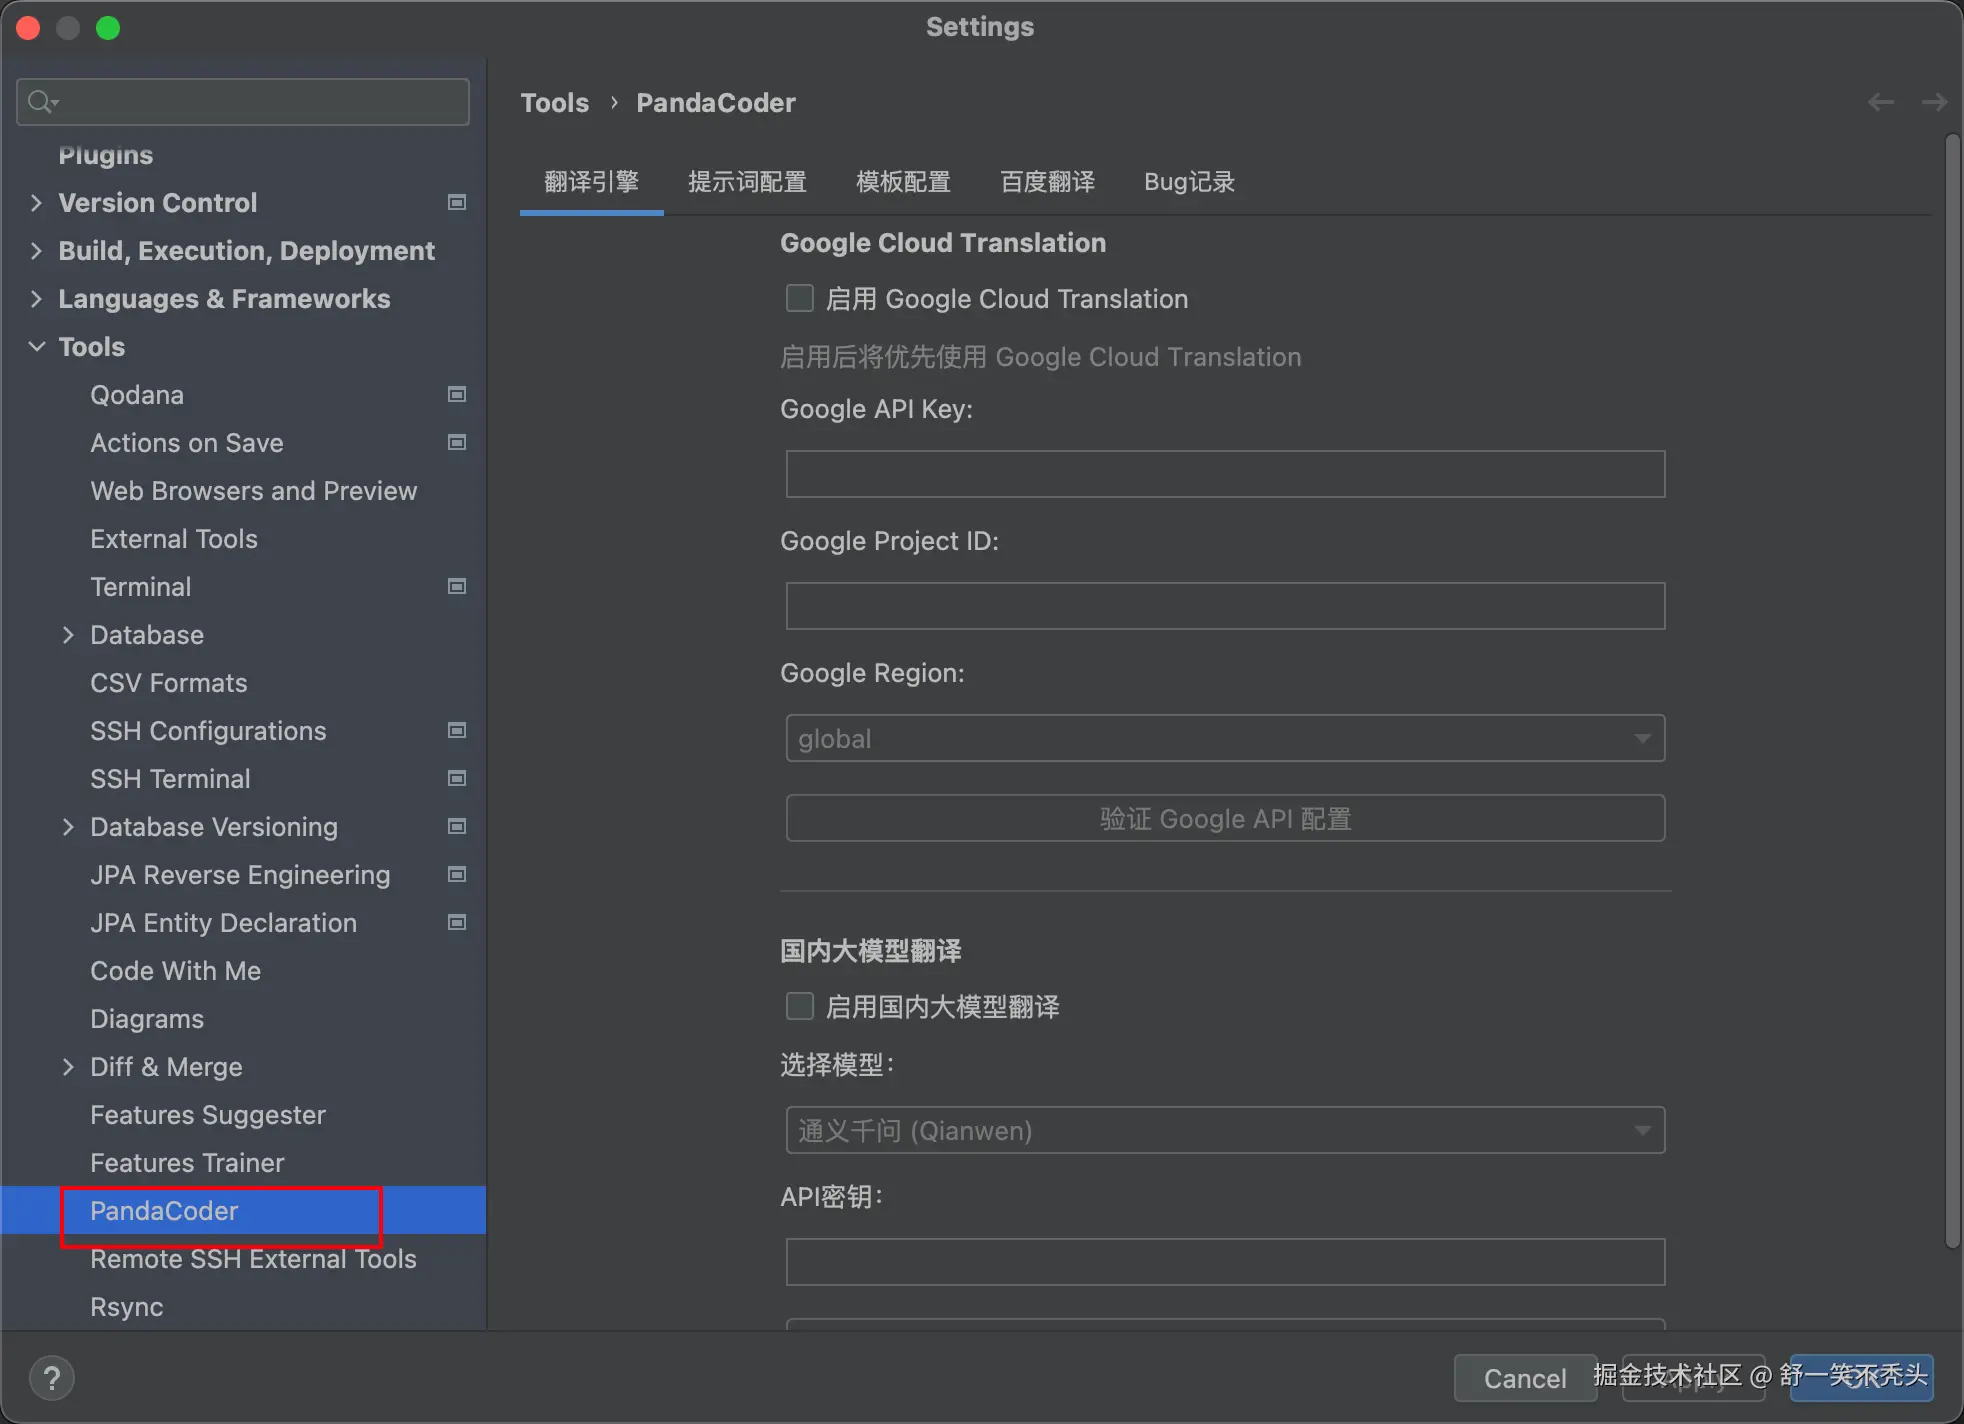Open the 通义千问 (Qianwen) model dropdown
The image size is (1964, 1424).
coord(1225,1131)
